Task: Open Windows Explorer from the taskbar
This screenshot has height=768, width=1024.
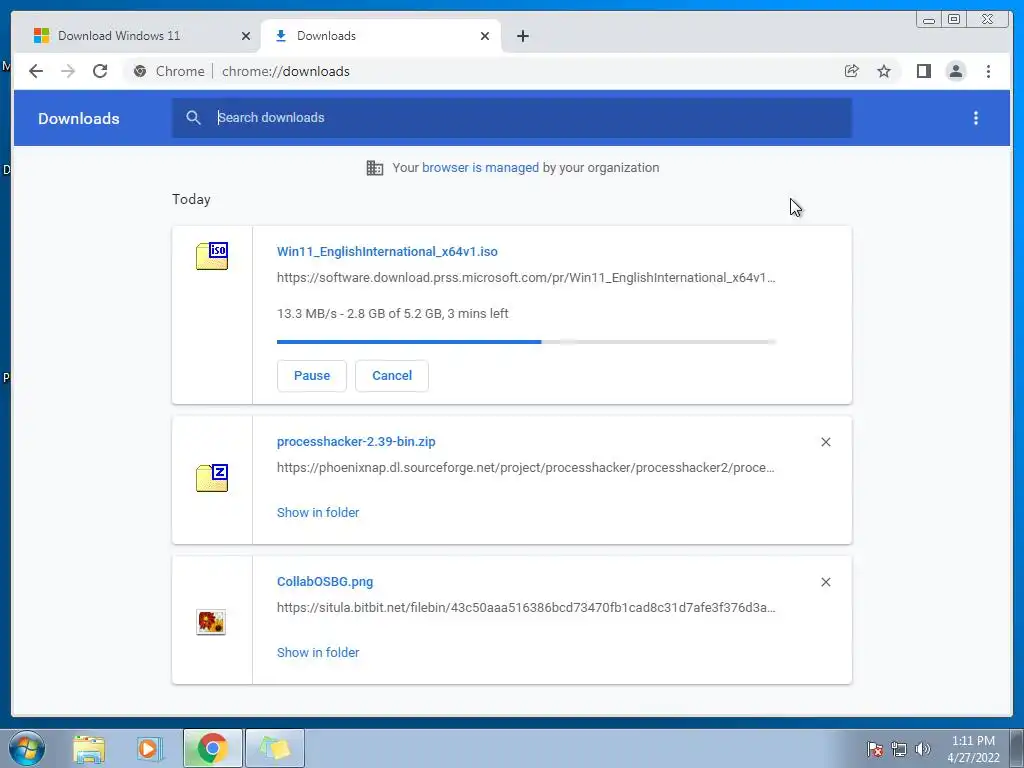Action: point(89,748)
